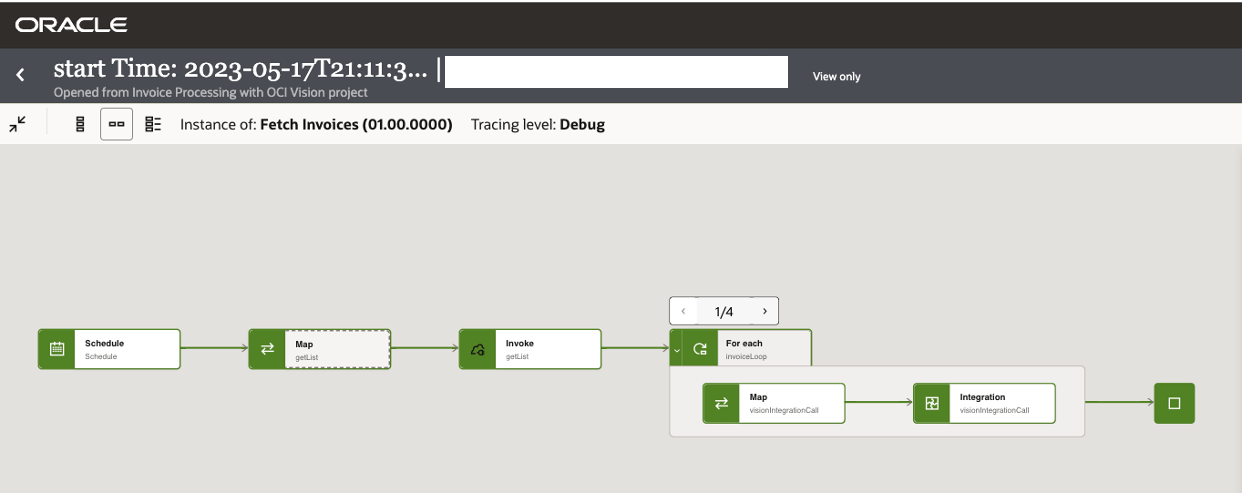The width and height of the screenshot is (1242, 496).
Task: Select the Schedule calendar icon
Action: coord(57,349)
